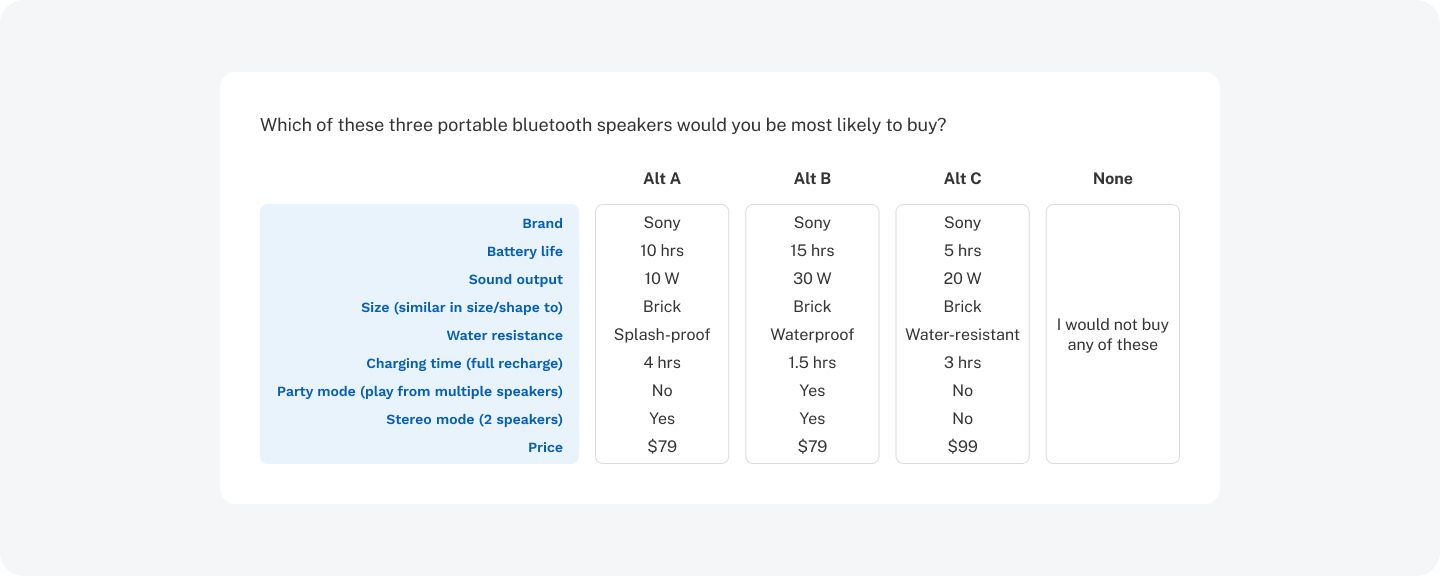Click 'I would not buy any of these'
Viewport: 1440px width, 576px height.
(1112, 334)
